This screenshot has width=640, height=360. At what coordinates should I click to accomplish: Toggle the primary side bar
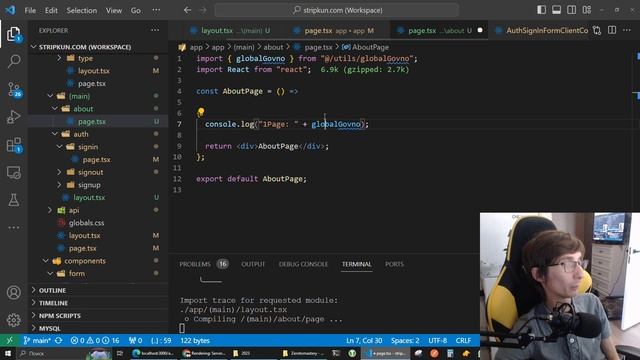(x=541, y=10)
